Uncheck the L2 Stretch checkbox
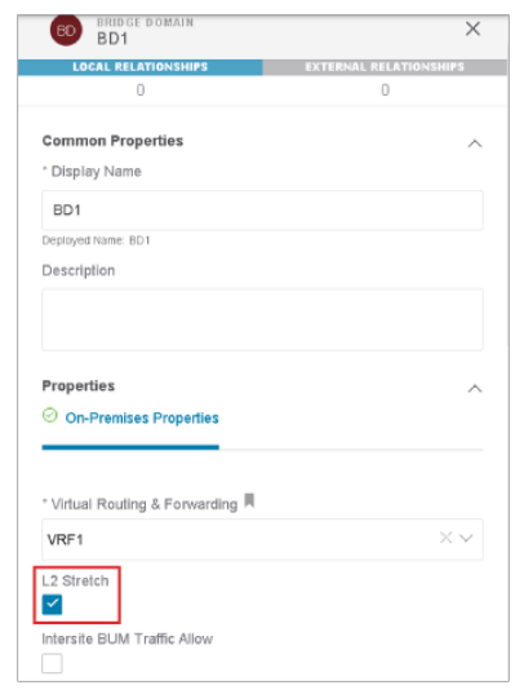 pos(52,605)
